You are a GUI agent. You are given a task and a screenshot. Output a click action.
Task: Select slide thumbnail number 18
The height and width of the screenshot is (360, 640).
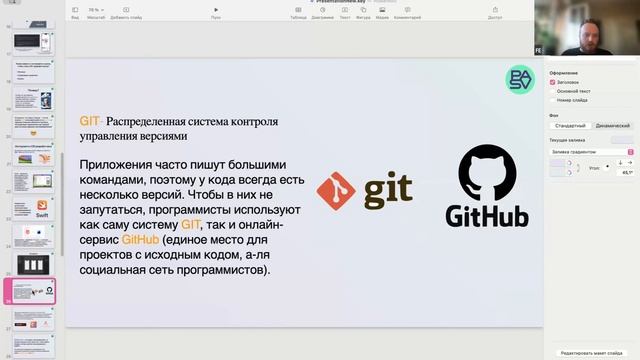pos(33,71)
